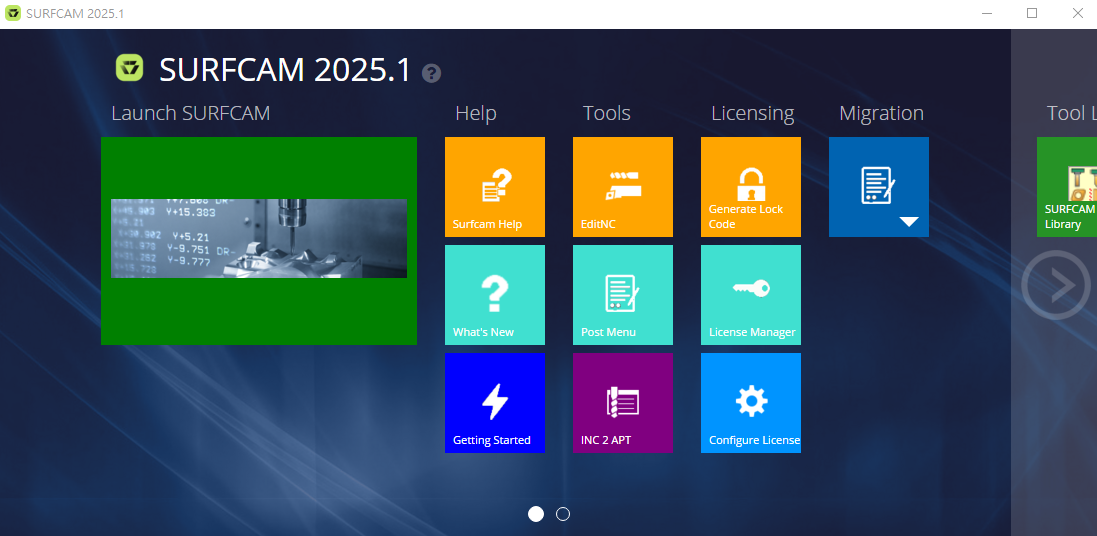The height and width of the screenshot is (536, 1097).
Task: Click the help question mark beside title
Action: 431,73
